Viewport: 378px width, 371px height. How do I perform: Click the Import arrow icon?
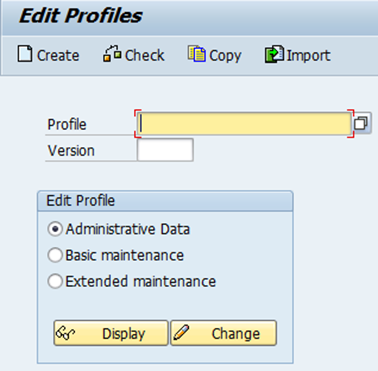274,54
